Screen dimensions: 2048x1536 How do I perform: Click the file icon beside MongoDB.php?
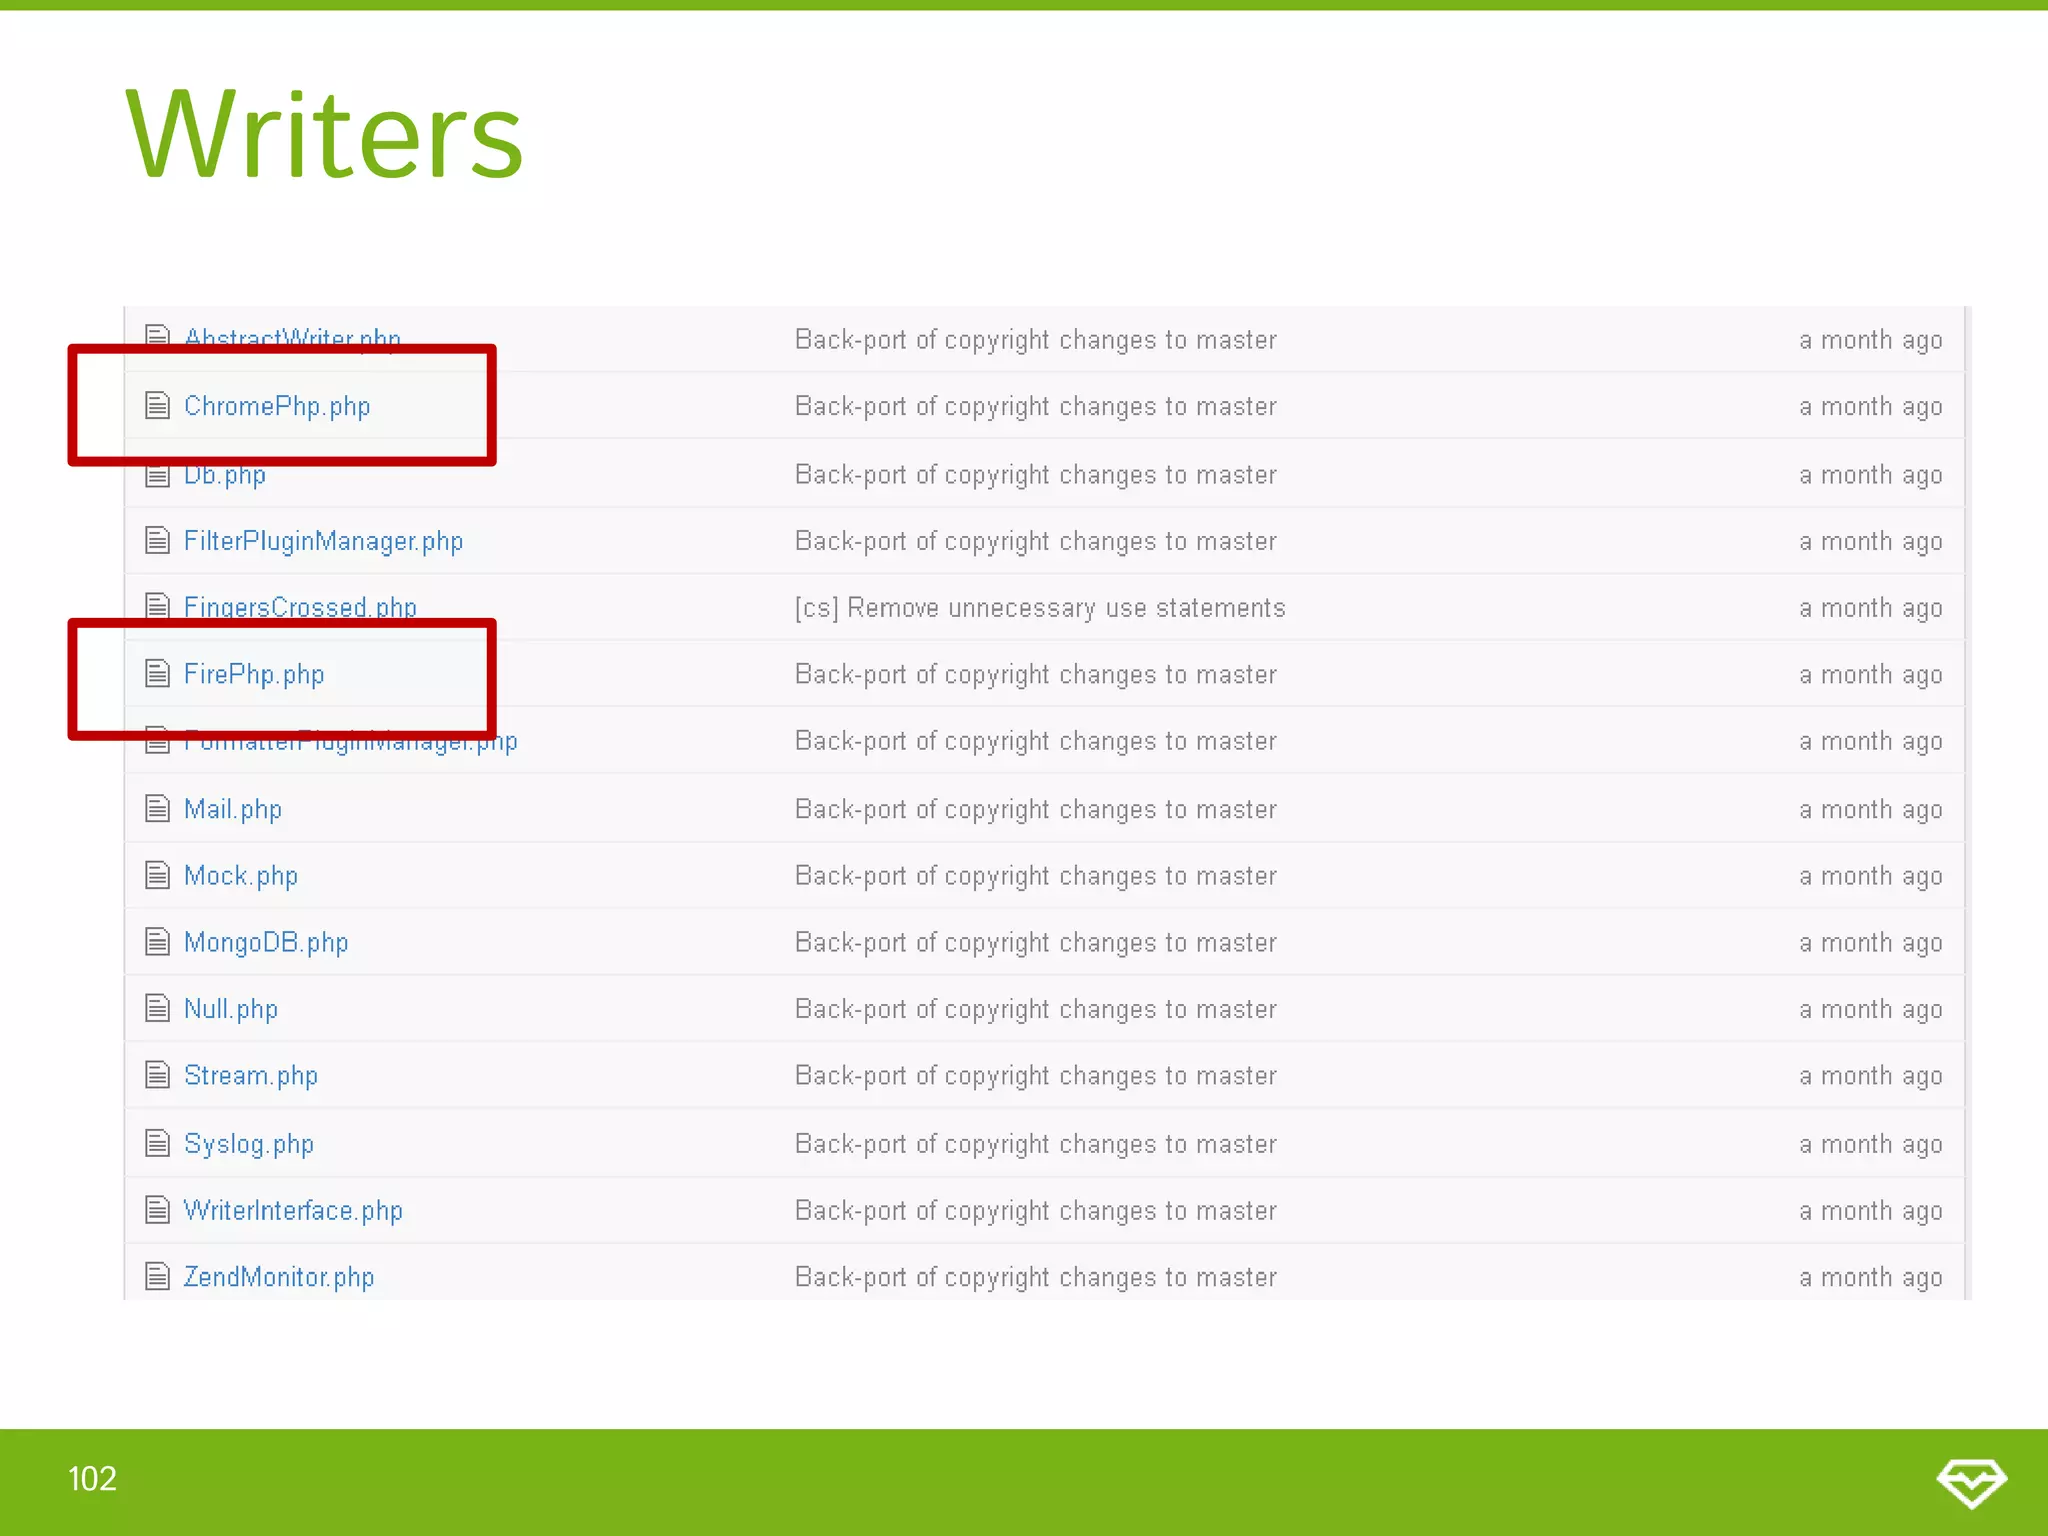[157, 942]
